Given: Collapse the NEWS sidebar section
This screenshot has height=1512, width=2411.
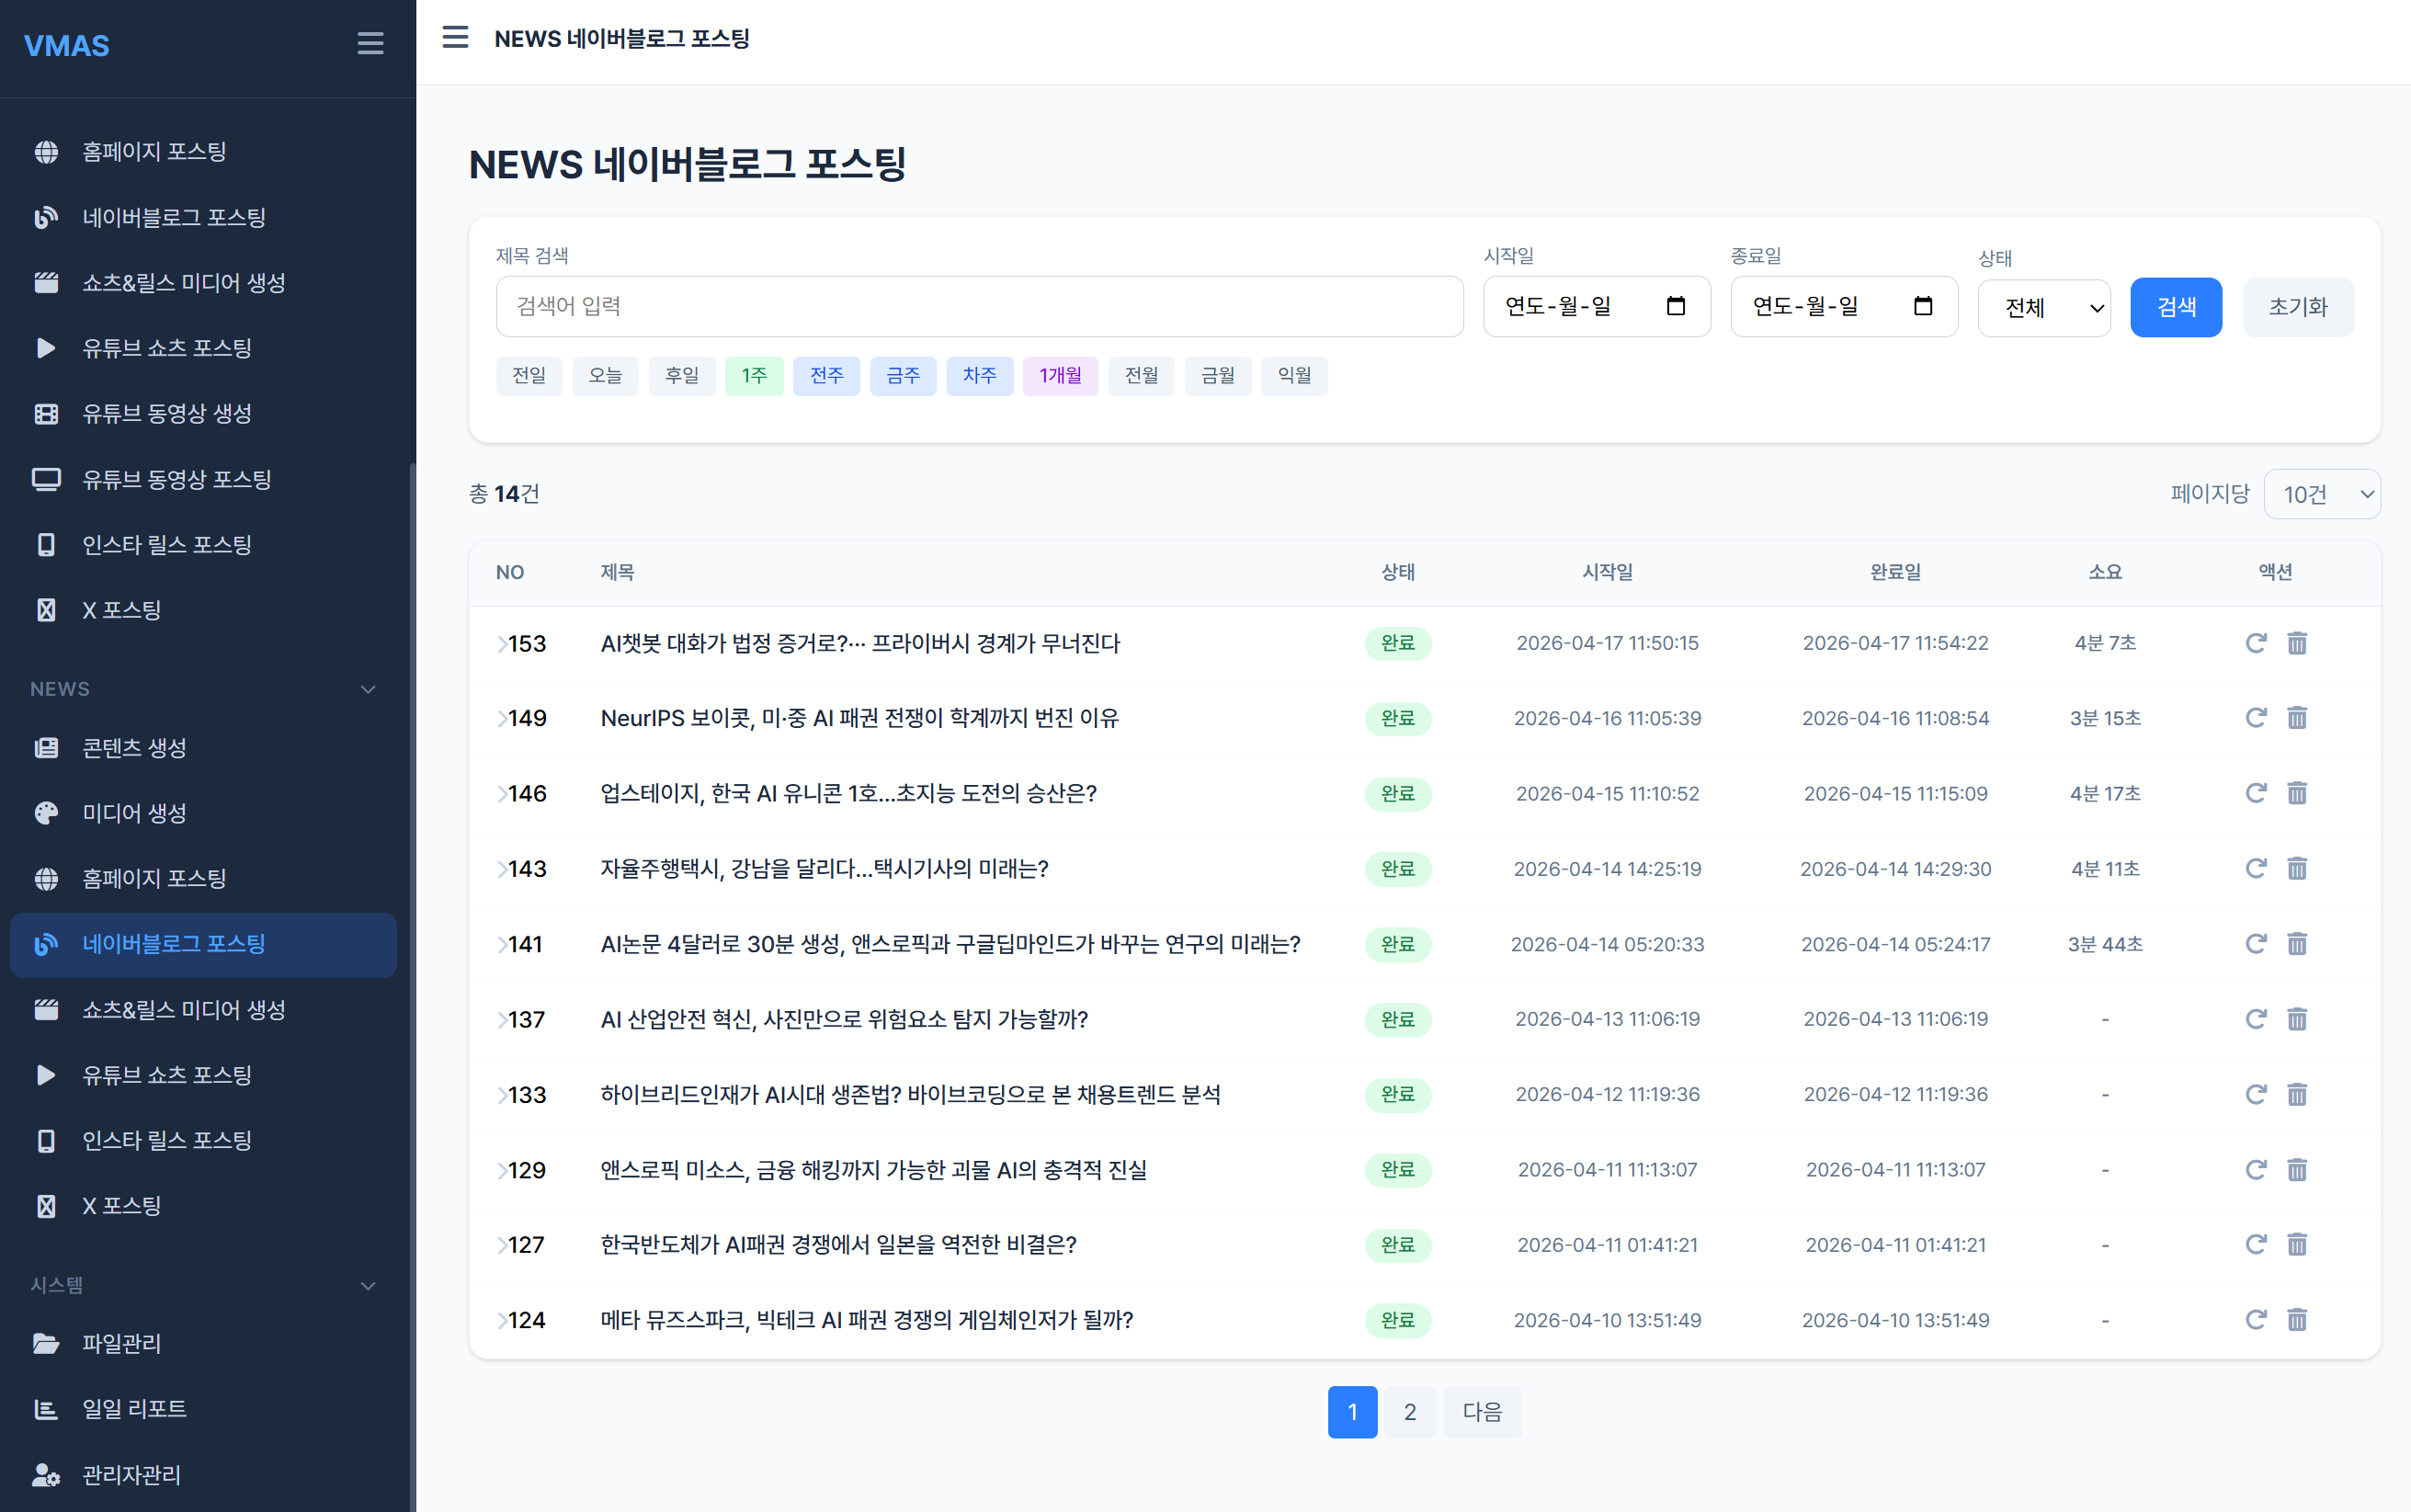Looking at the screenshot, I should [368, 690].
